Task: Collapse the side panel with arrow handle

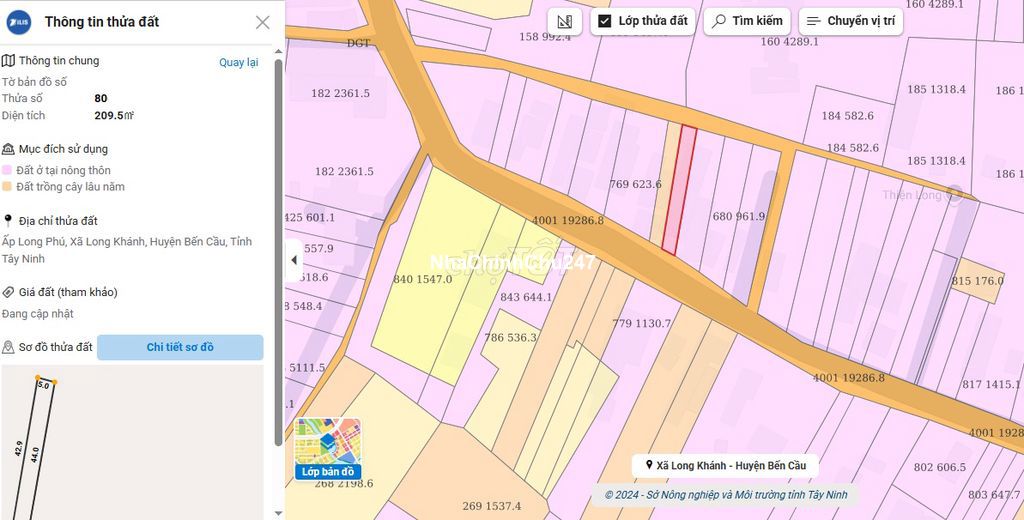Action: [x=293, y=260]
